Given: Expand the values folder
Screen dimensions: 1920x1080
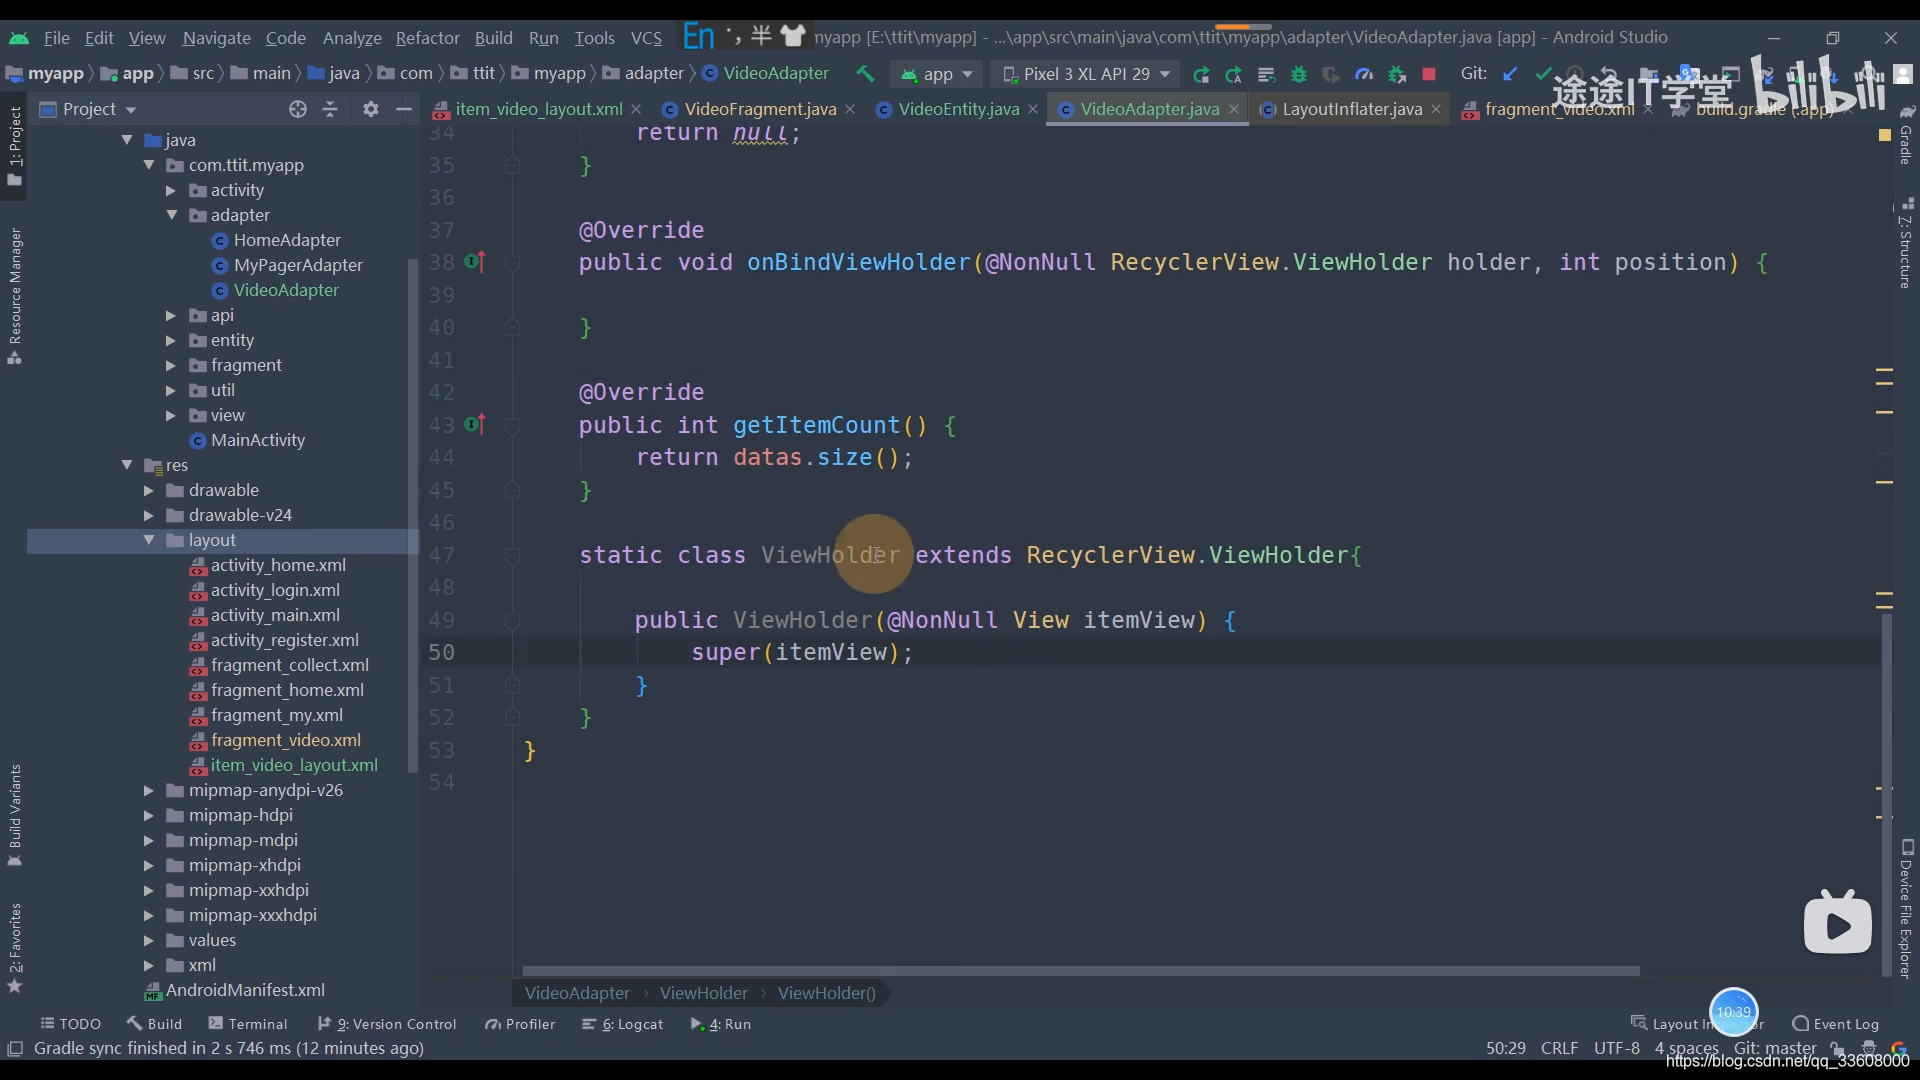Looking at the screenshot, I should [x=149, y=940].
